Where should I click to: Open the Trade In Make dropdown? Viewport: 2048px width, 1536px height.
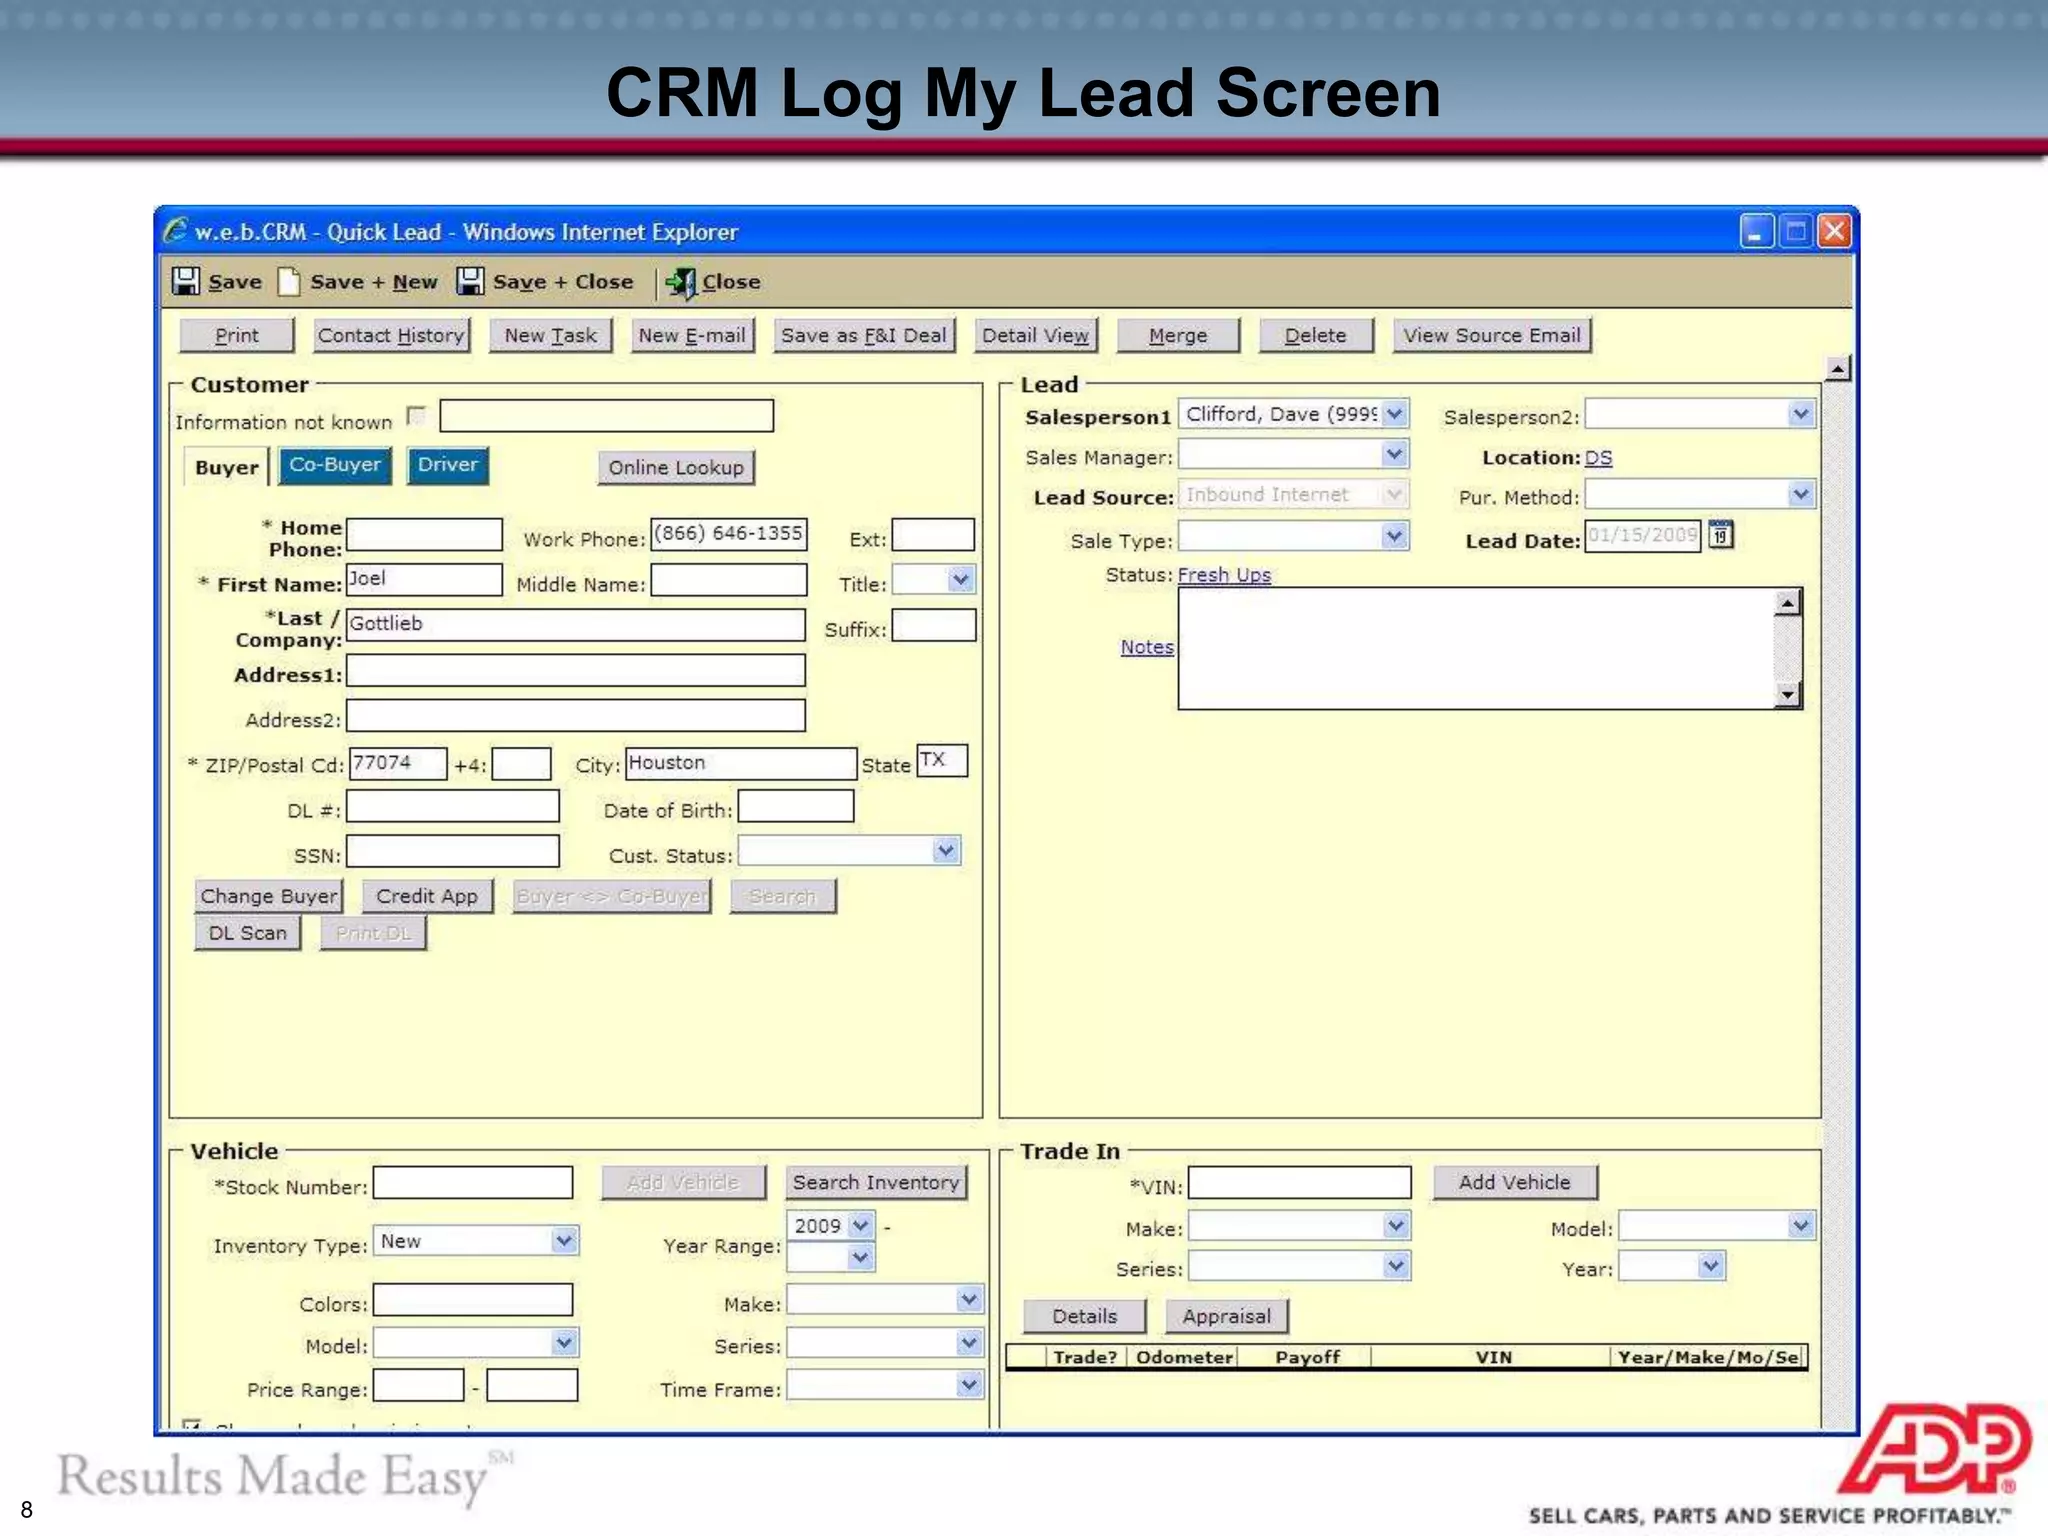(x=1397, y=1226)
